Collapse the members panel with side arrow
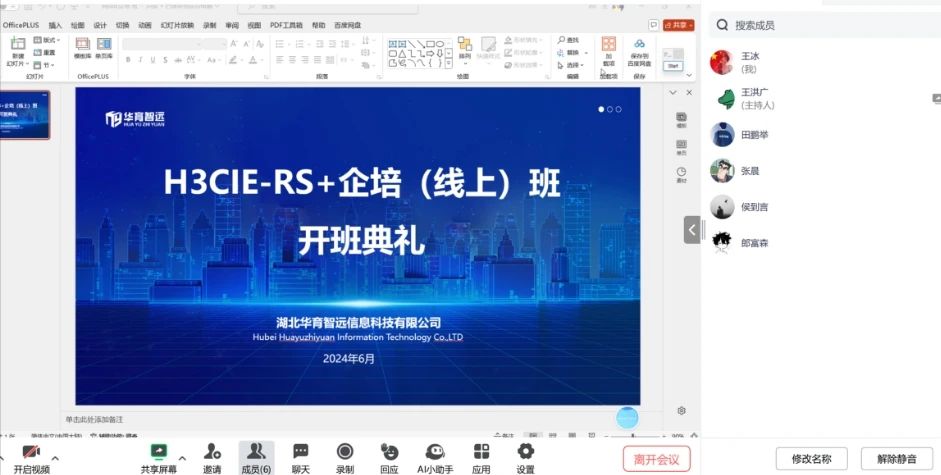The image size is (941, 475). pyautogui.click(x=692, y=229)
